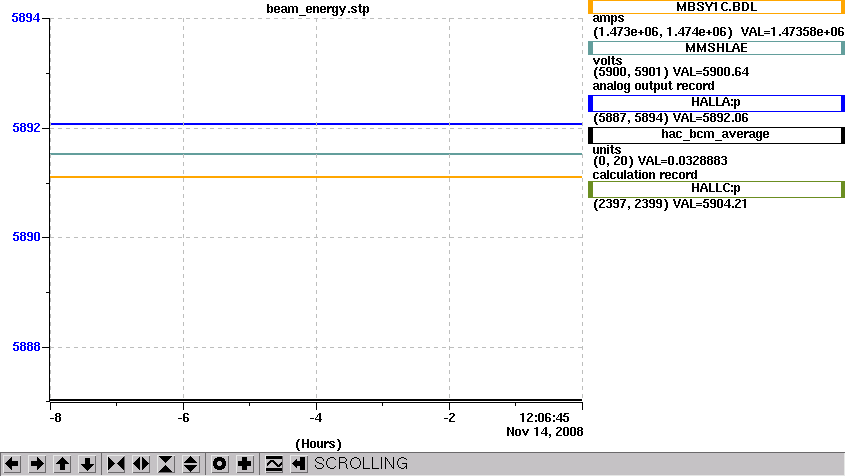The width and height of the screenshot is (845, 476).
Task: Shift the graph down with the down arrow
Action: coord(87,464)
